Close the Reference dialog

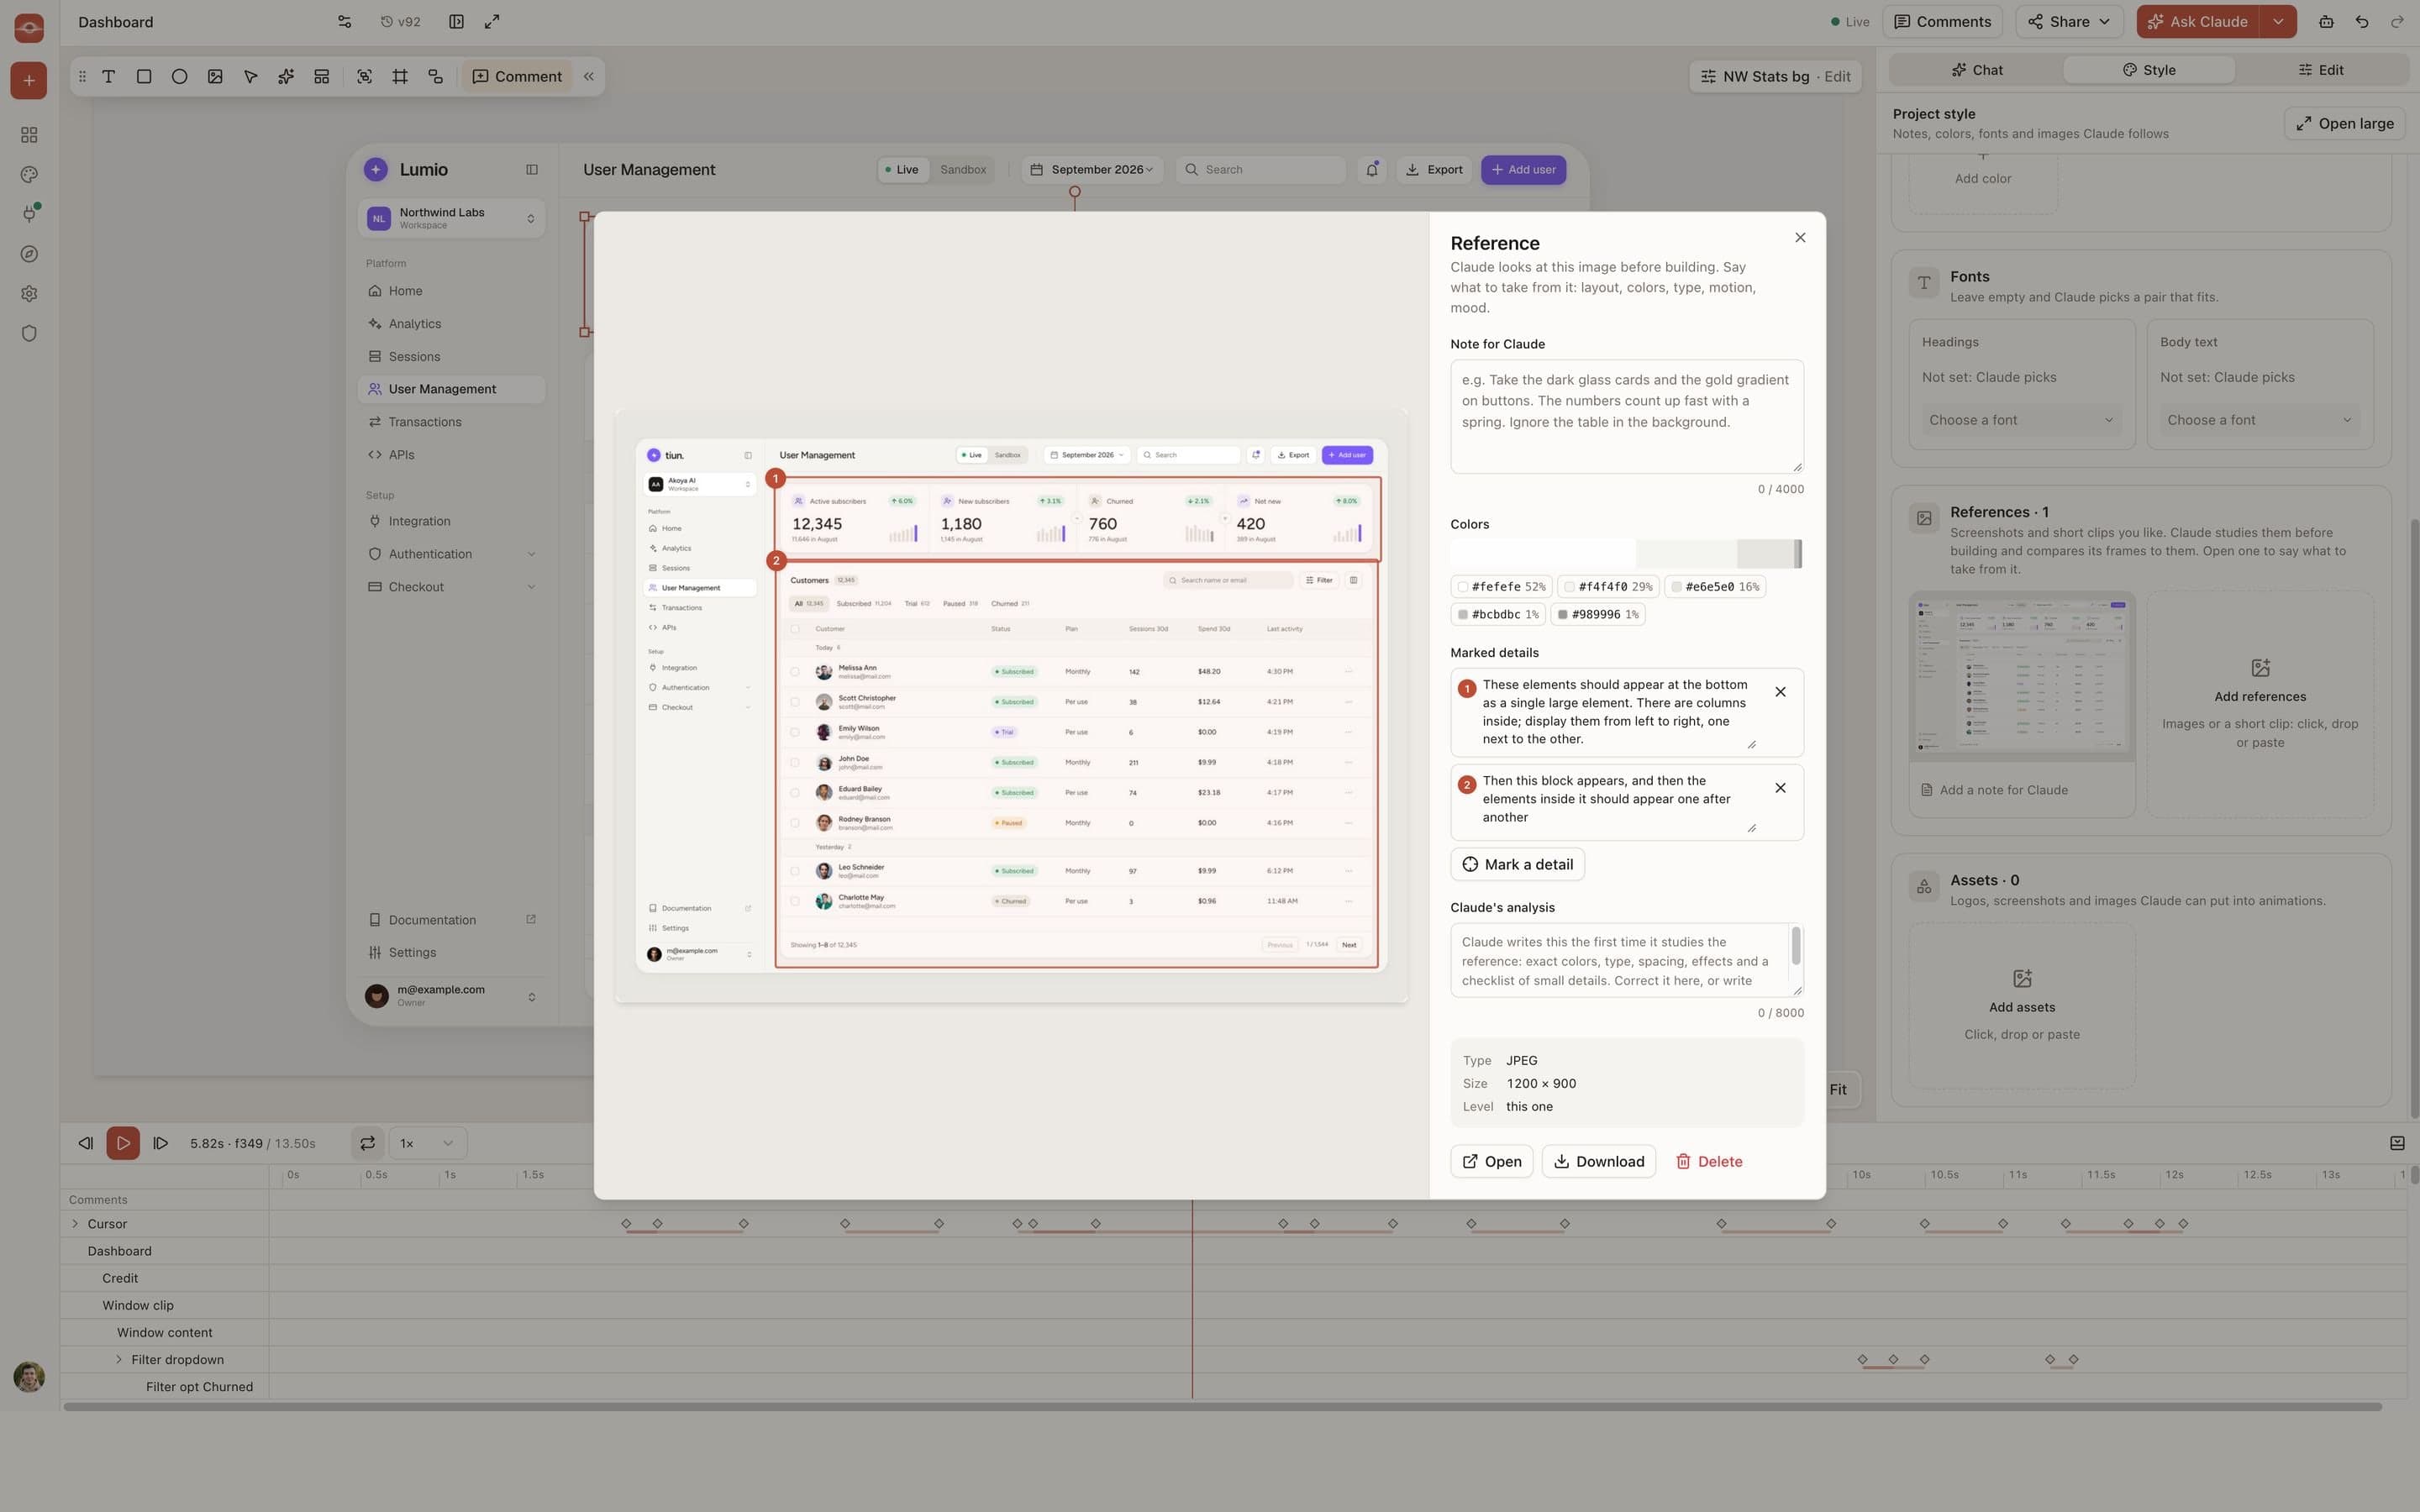pos(1800,238)
